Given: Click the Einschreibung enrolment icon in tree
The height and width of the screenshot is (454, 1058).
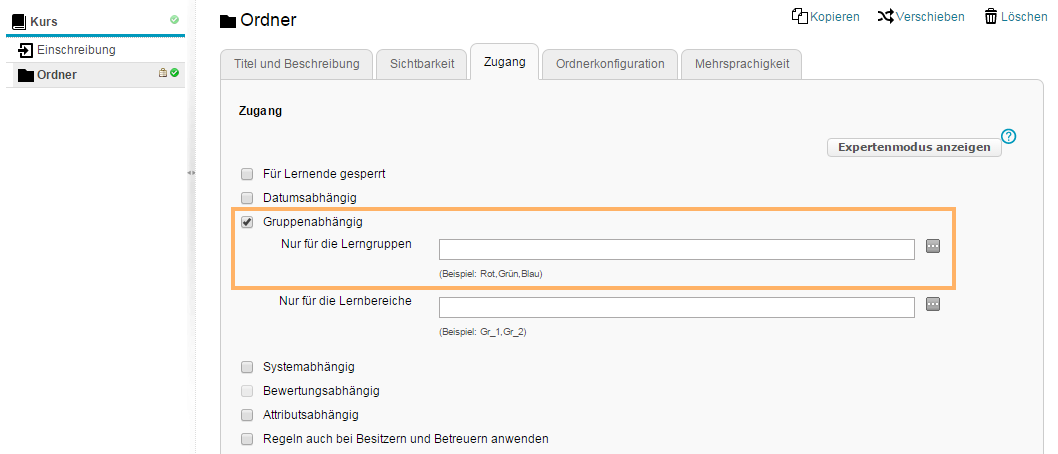Looking at the screenshot, I should click(26, 50).
